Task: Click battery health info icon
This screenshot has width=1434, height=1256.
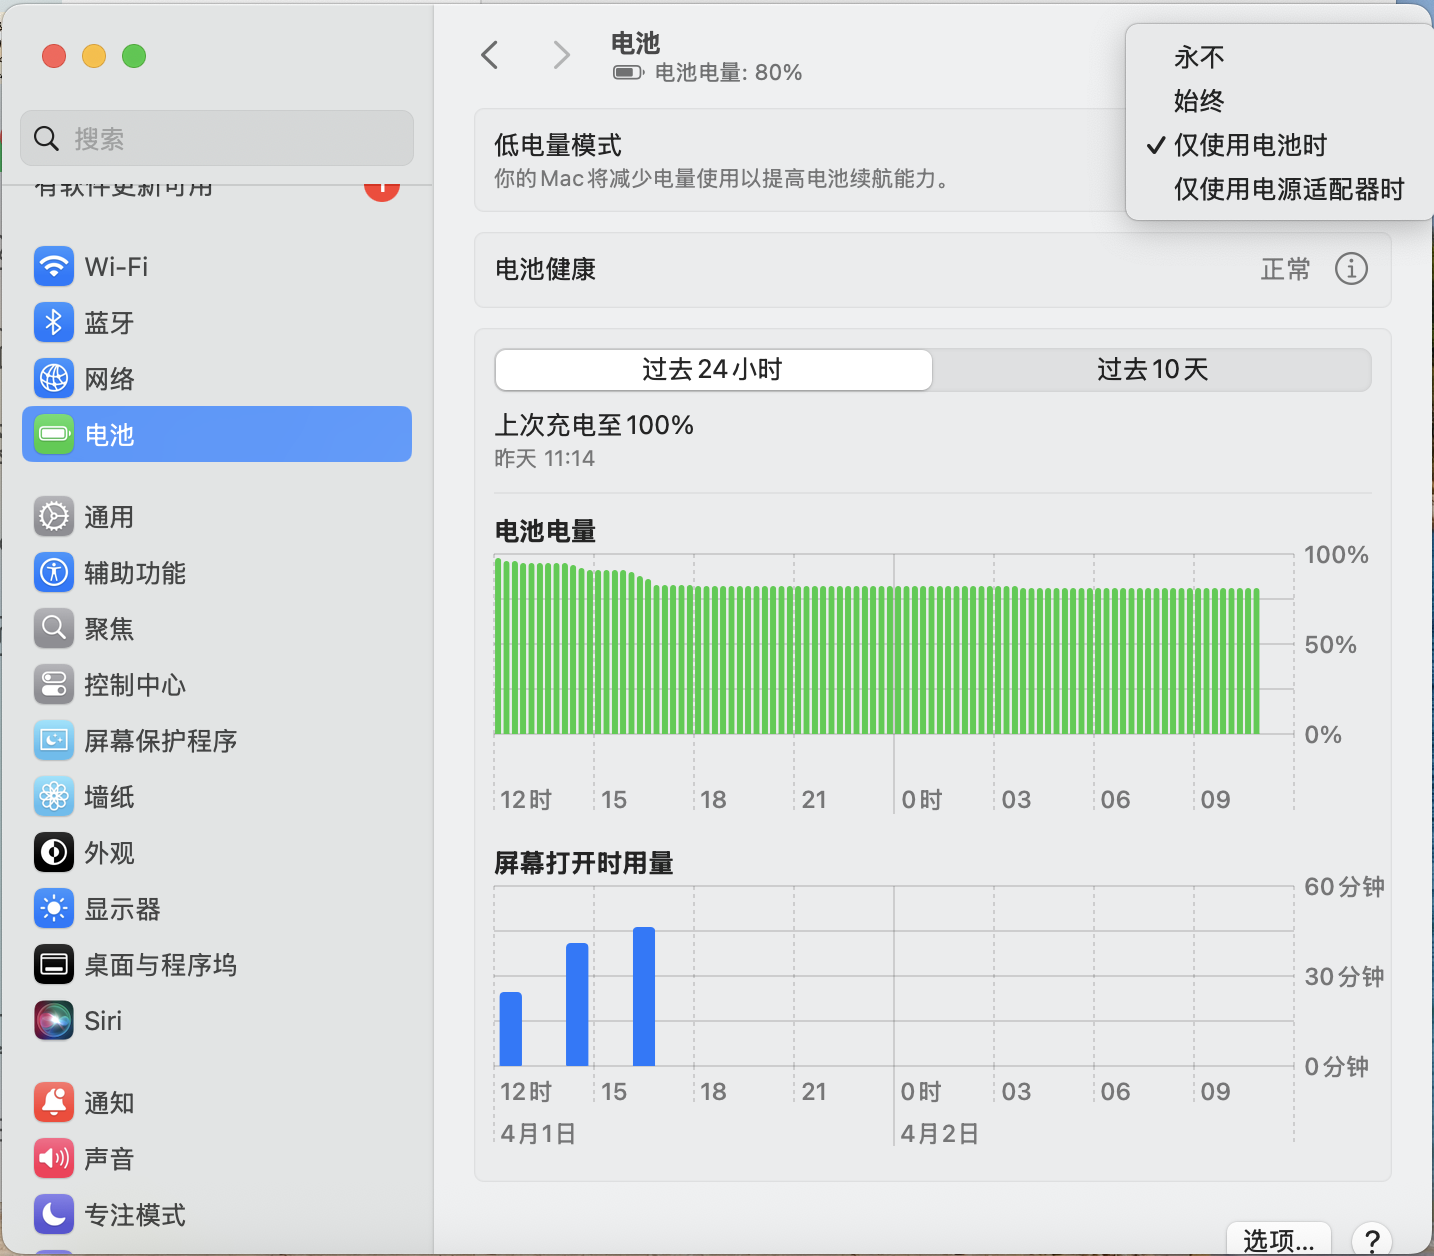Action: coord(1351,269)
